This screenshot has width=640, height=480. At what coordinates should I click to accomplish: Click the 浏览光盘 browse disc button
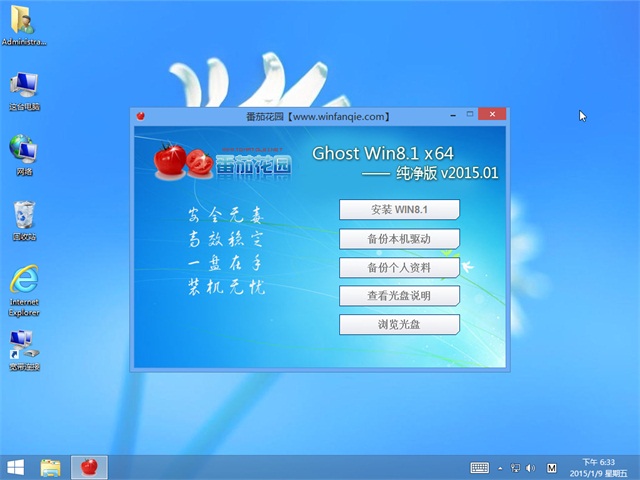(x=399, y=325)
